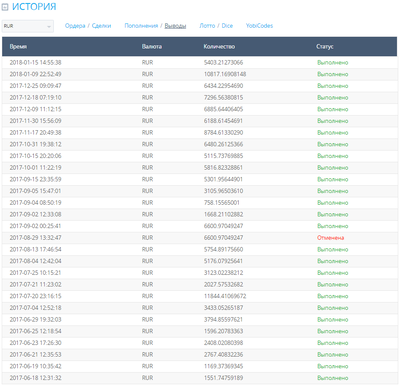Select timestamp 2017-11-17 20:49:38
The image size is (400, 386).
click(x=35, y=133)
